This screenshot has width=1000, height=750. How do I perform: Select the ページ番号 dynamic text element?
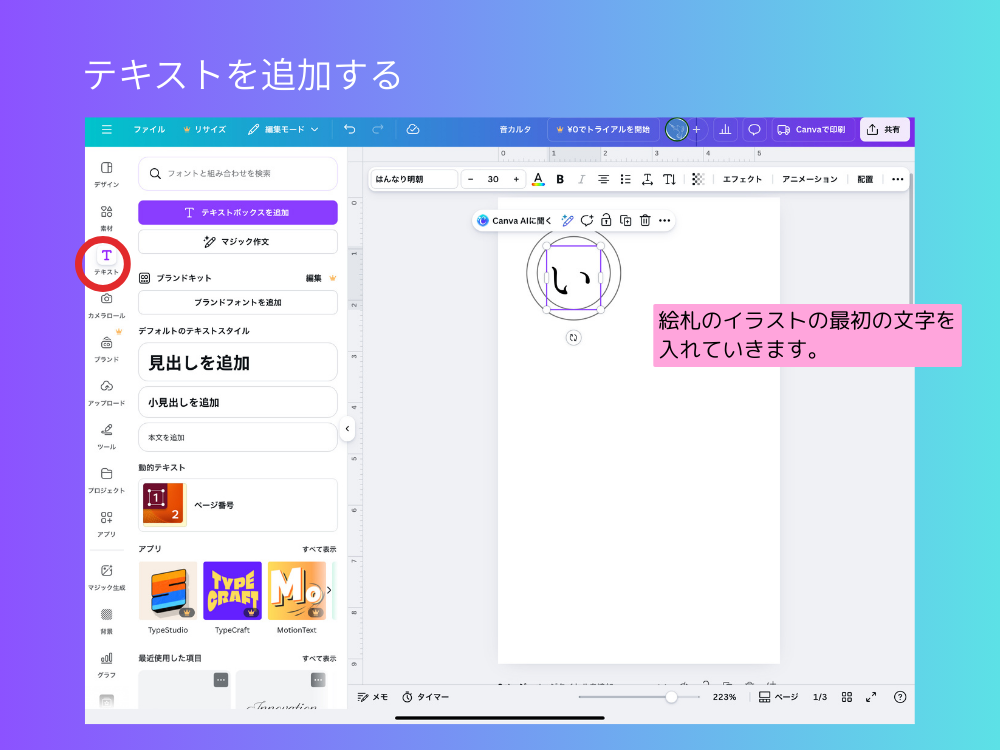[237, 504]
